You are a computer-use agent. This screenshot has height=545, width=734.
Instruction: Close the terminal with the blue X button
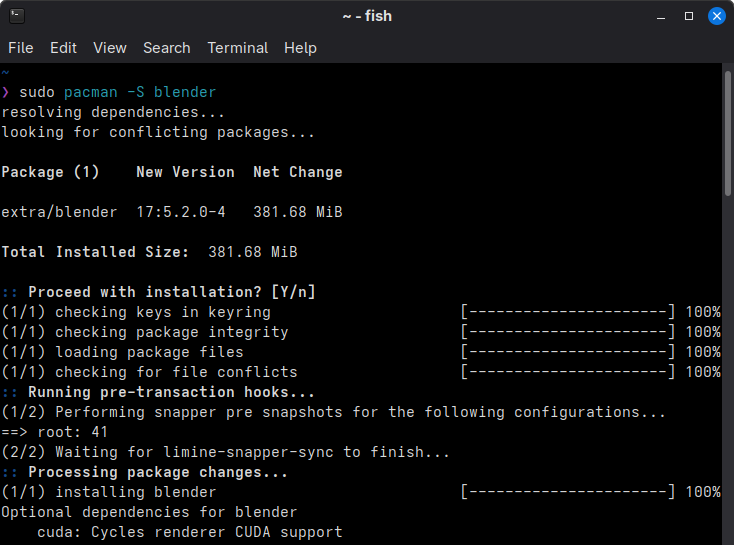pyautogui.click(x=717, y=16)
